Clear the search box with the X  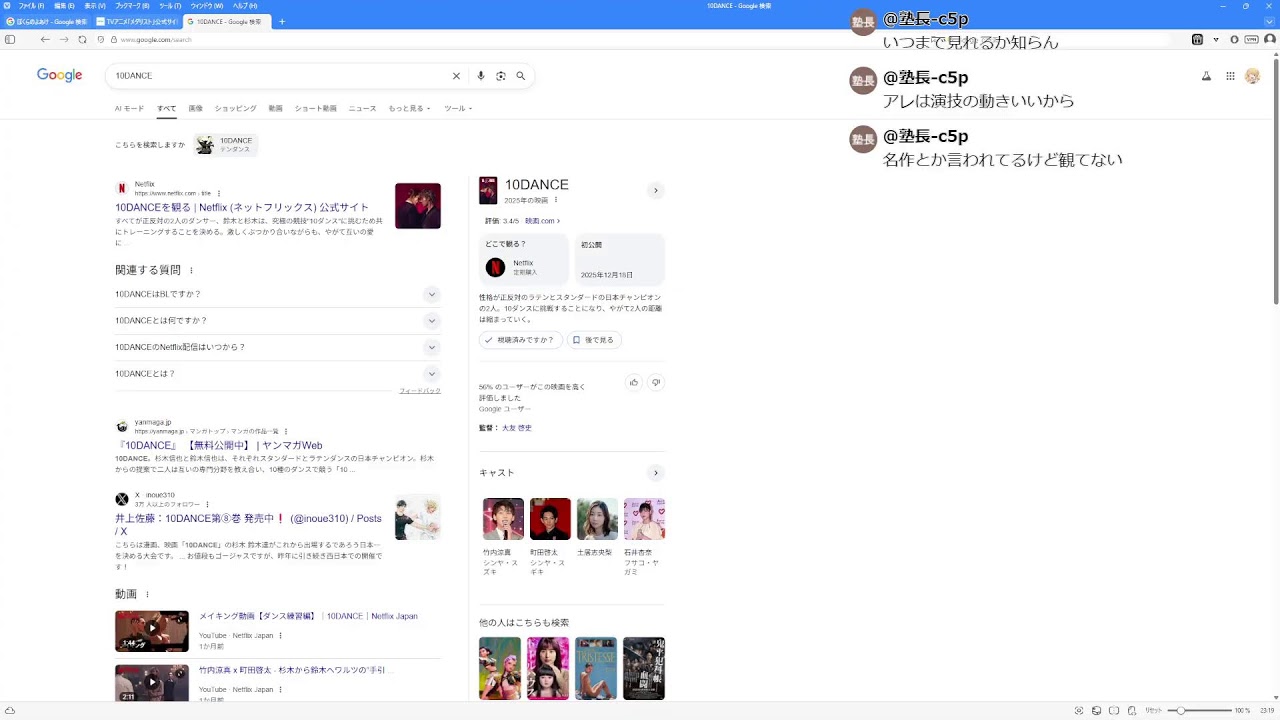pos(456,76)
